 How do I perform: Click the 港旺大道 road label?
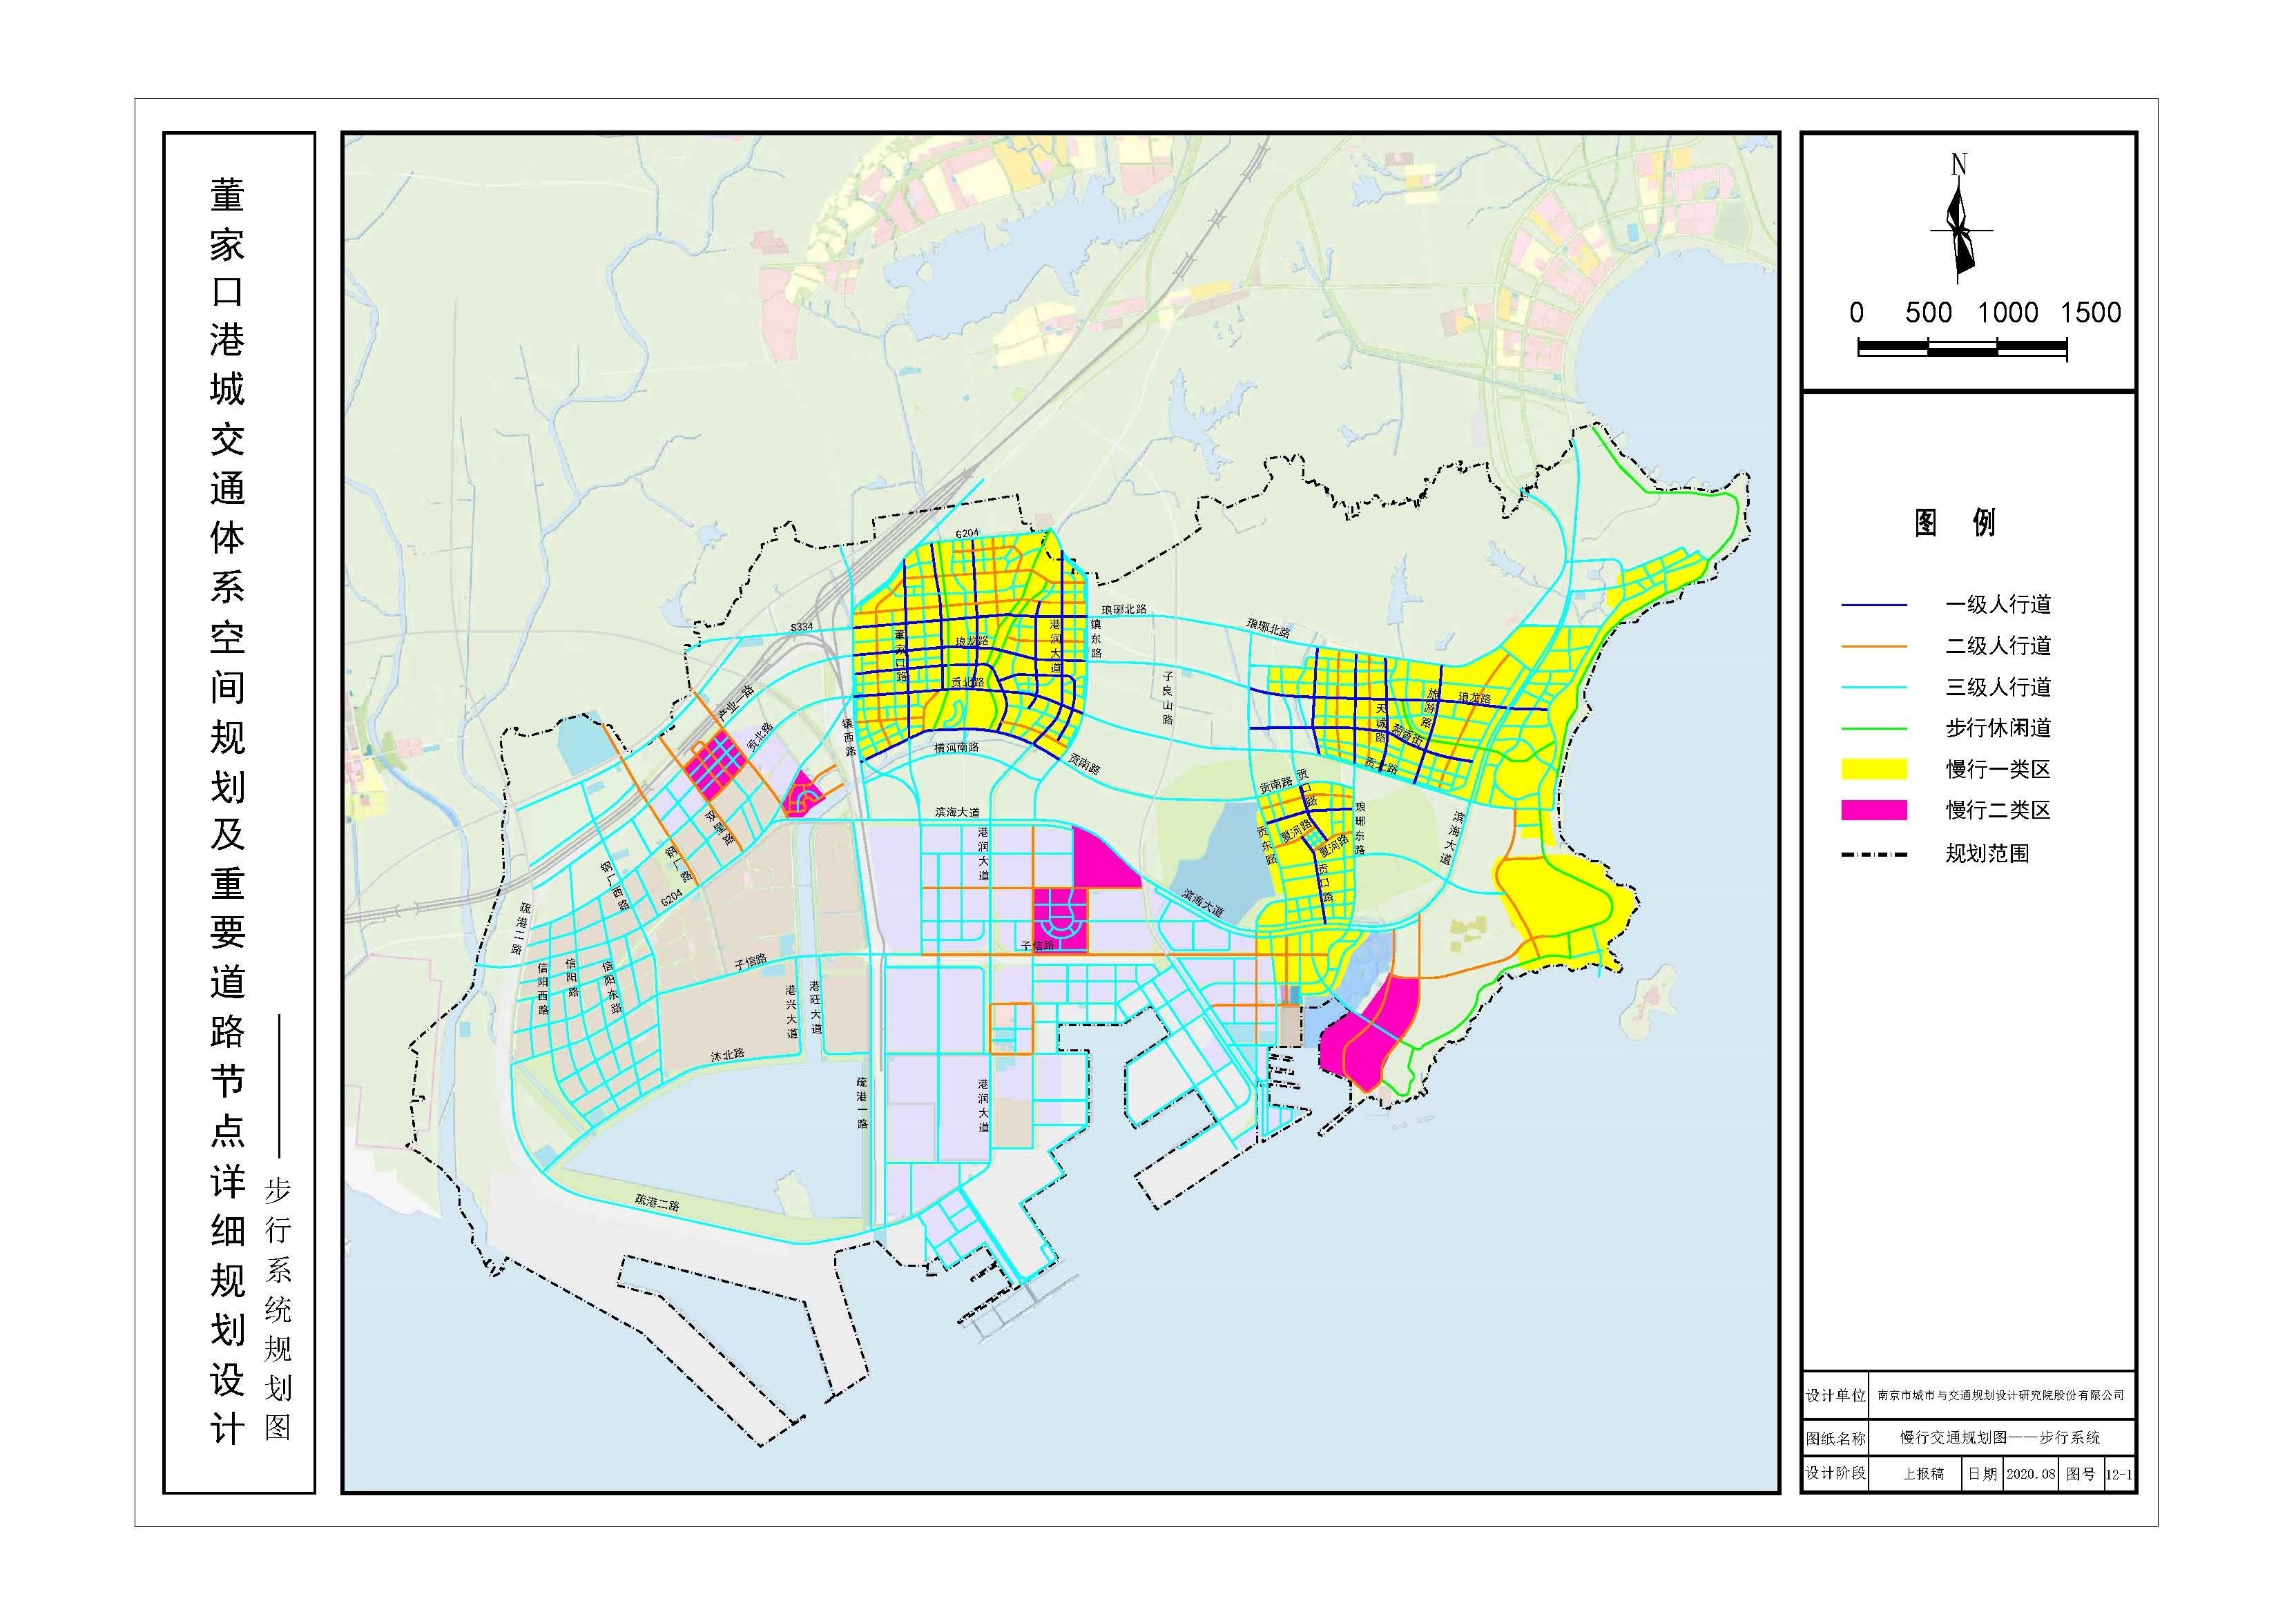(816, 1007)
